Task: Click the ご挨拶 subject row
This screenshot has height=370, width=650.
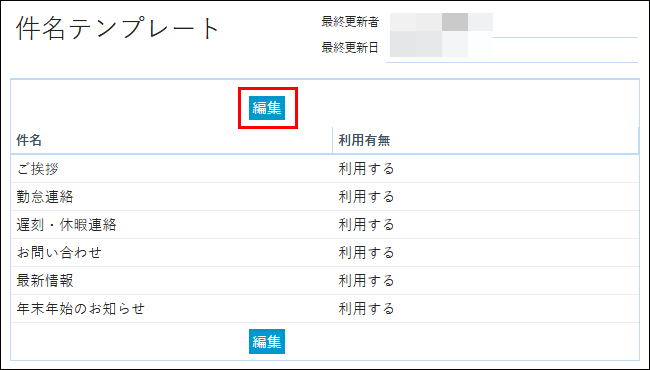Action: tap(325, 169)
